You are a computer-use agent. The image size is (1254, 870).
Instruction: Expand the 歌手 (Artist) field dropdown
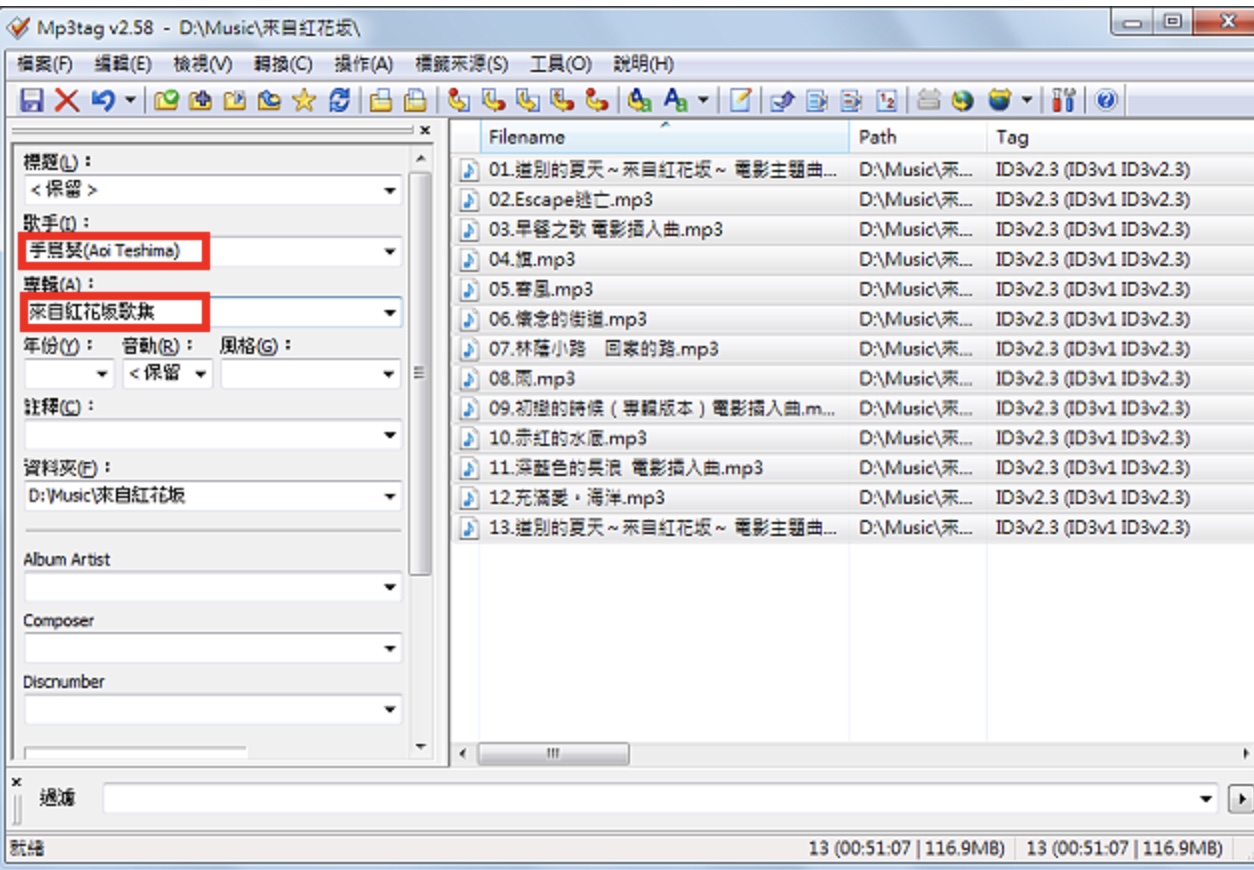pyautogui.click(x=390, y=252)
